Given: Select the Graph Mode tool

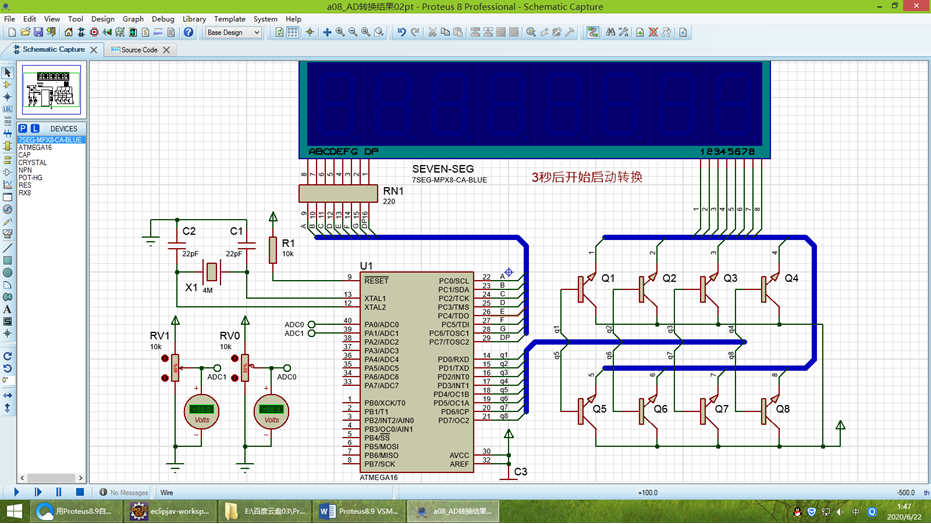Looking at the screenshot, I should 7,185.
